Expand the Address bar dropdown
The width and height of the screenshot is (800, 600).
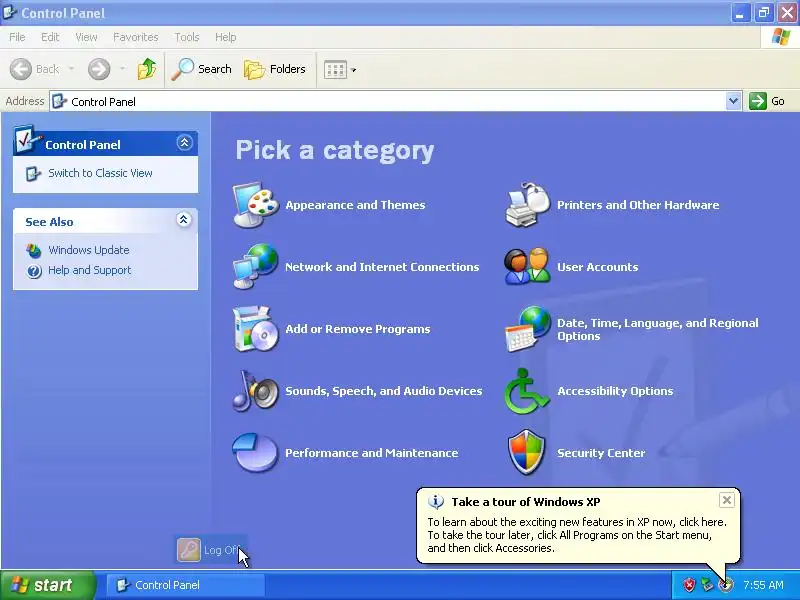(733, 101)
